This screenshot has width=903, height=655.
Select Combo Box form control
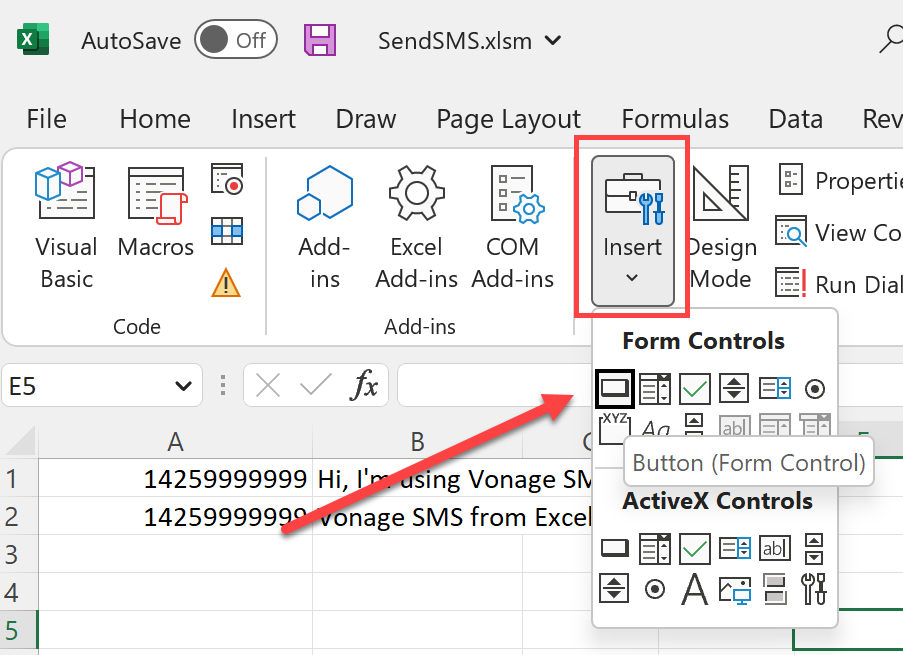[655, 388]
